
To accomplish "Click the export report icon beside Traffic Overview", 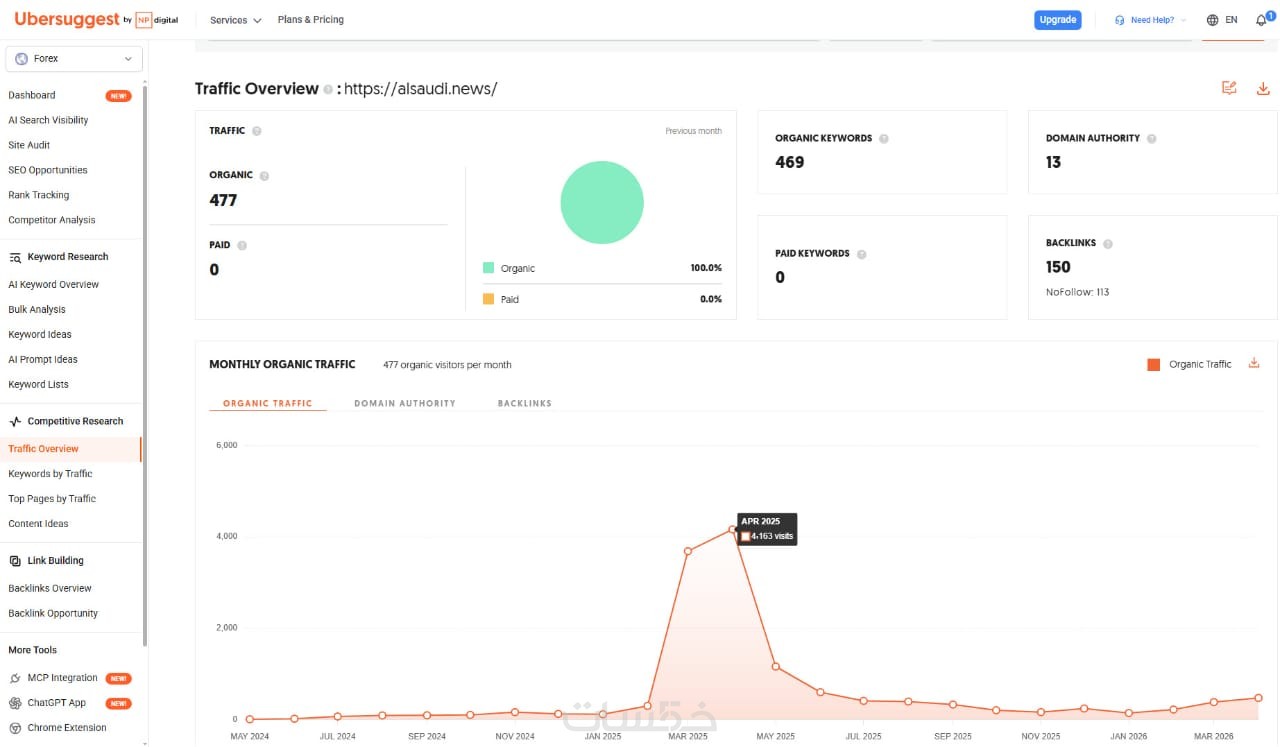I will click(1229, 88).
